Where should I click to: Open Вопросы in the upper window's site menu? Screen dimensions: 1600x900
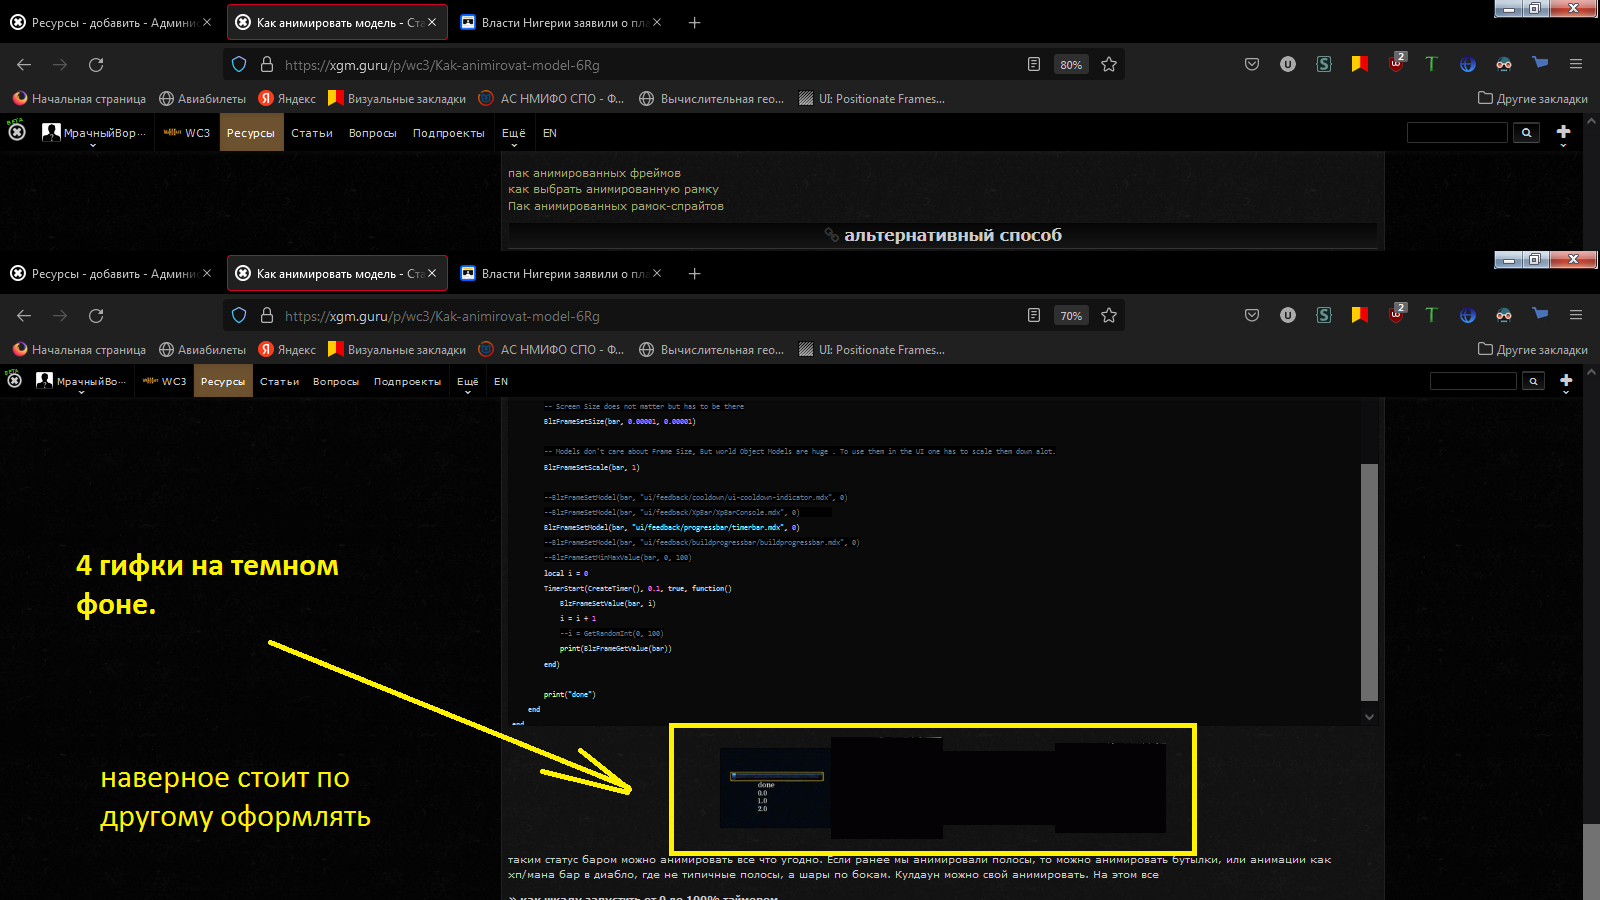pos(373,133)
